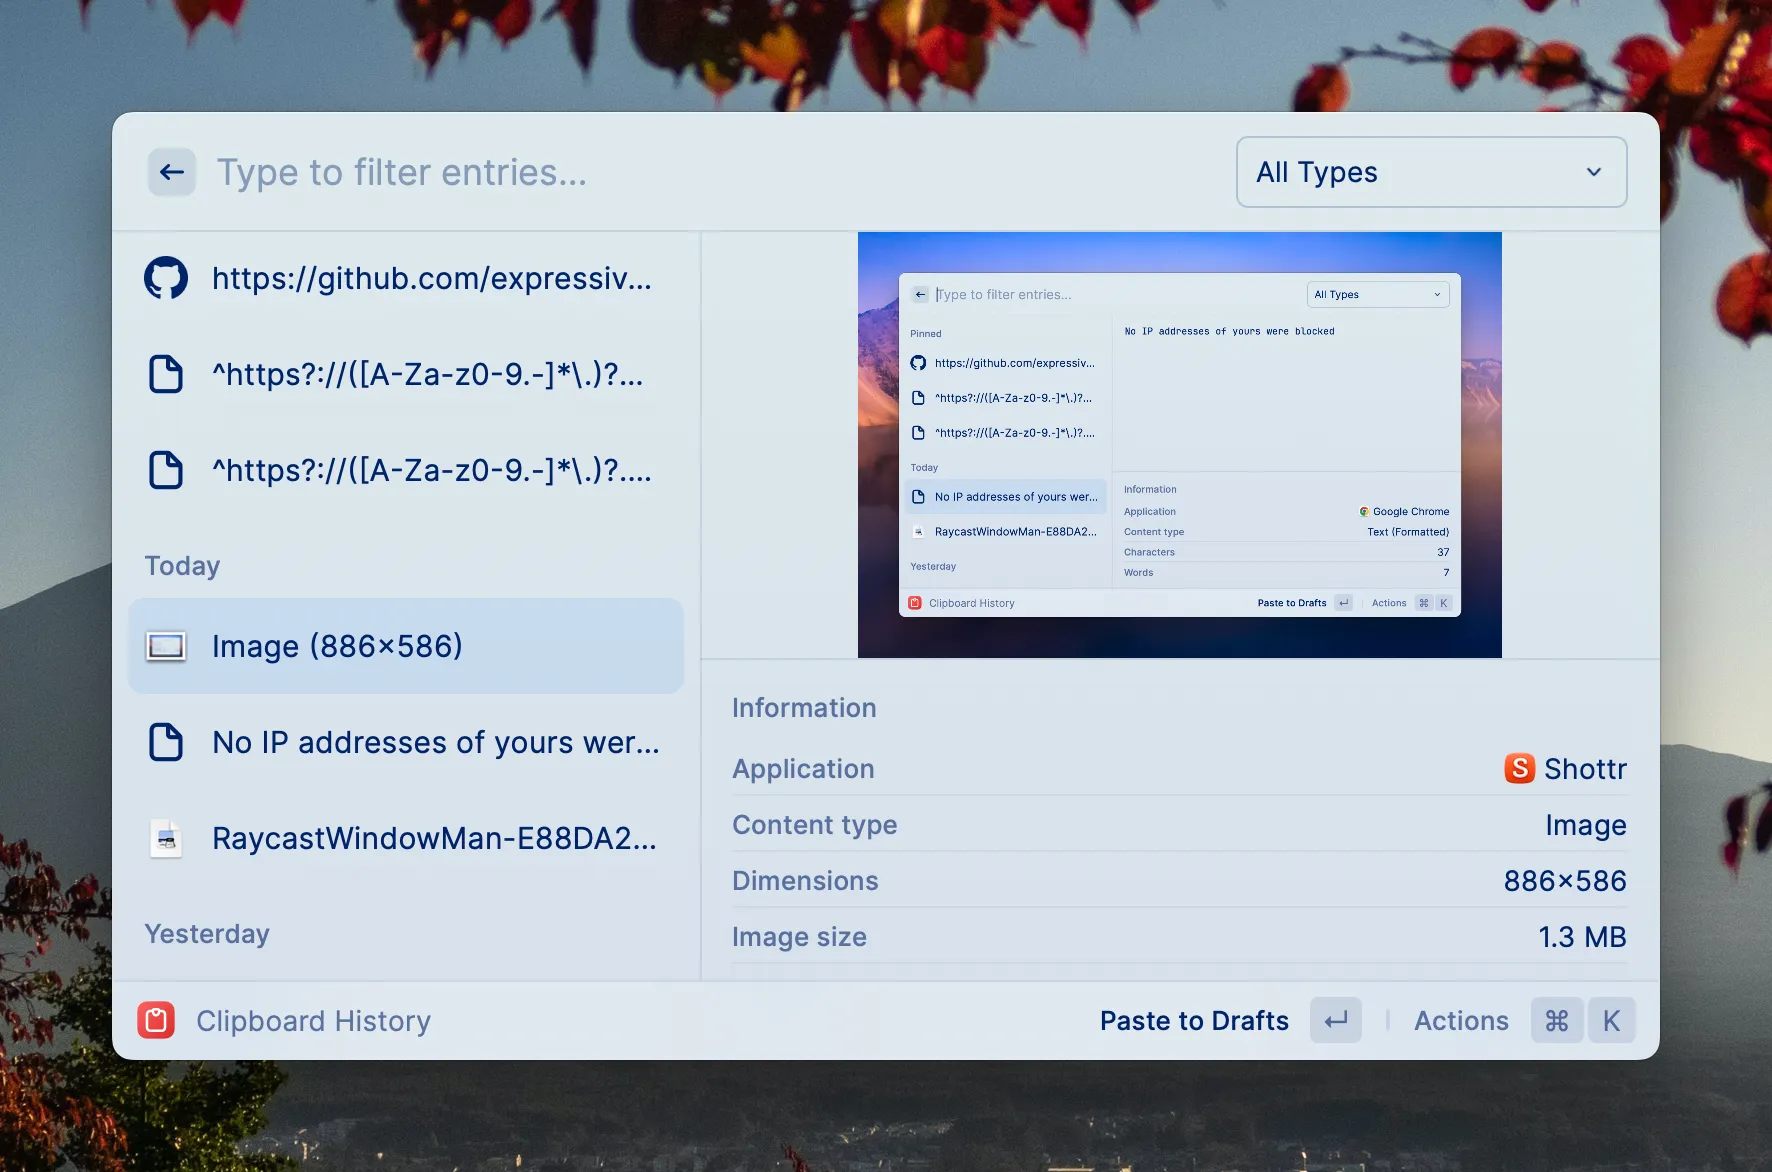The image size is (1772, 1172).
Task: Click the document icon beside No IP addresses
Action: [166, 742]
